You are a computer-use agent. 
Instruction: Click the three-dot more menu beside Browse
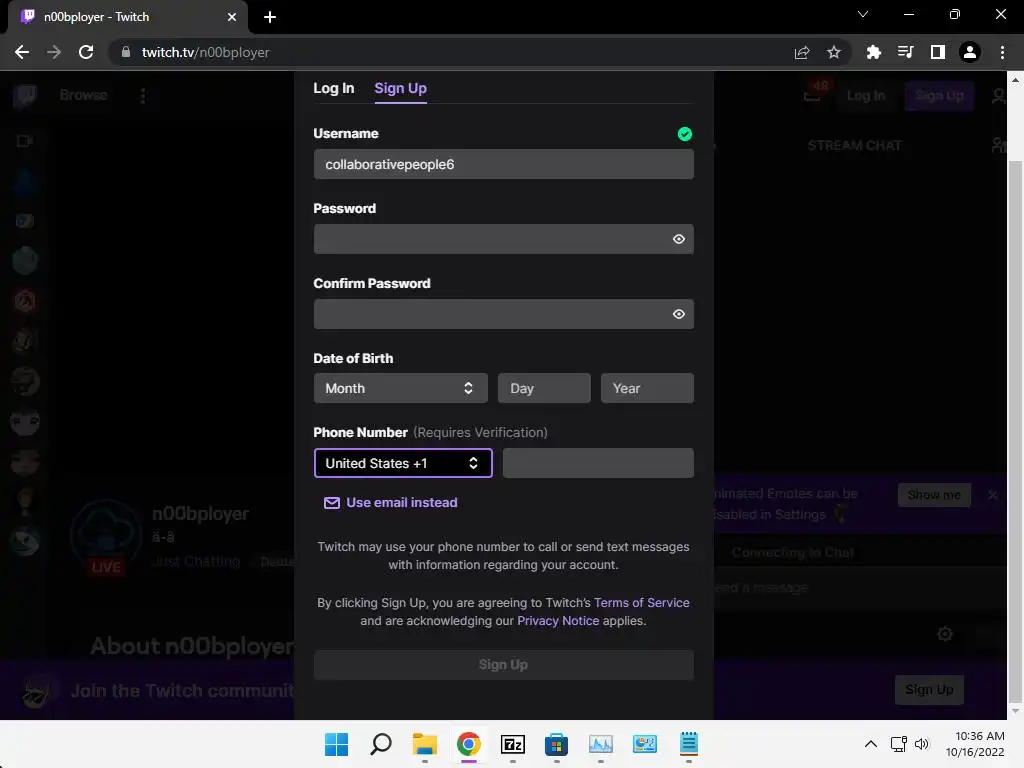coord(143,96)
